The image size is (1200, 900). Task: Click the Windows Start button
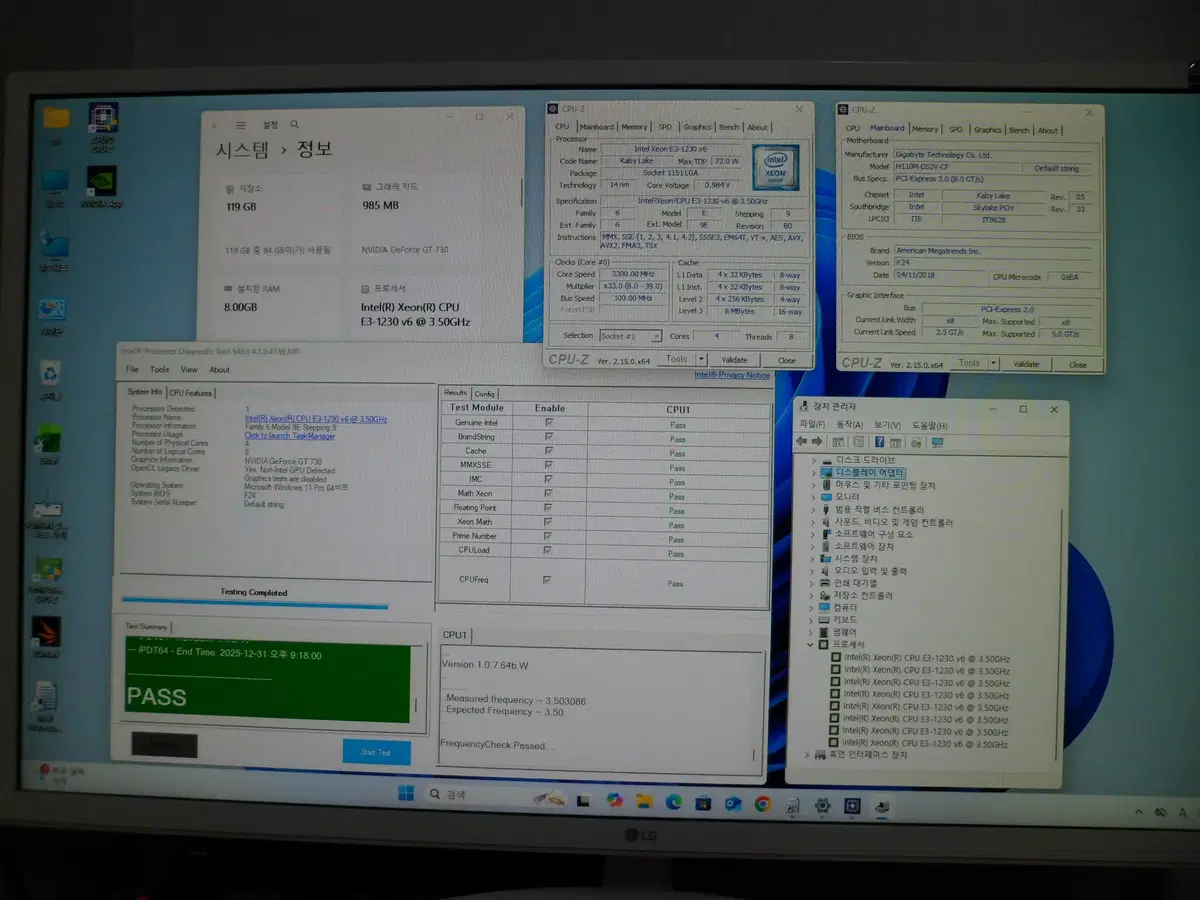tap(406, 795)
